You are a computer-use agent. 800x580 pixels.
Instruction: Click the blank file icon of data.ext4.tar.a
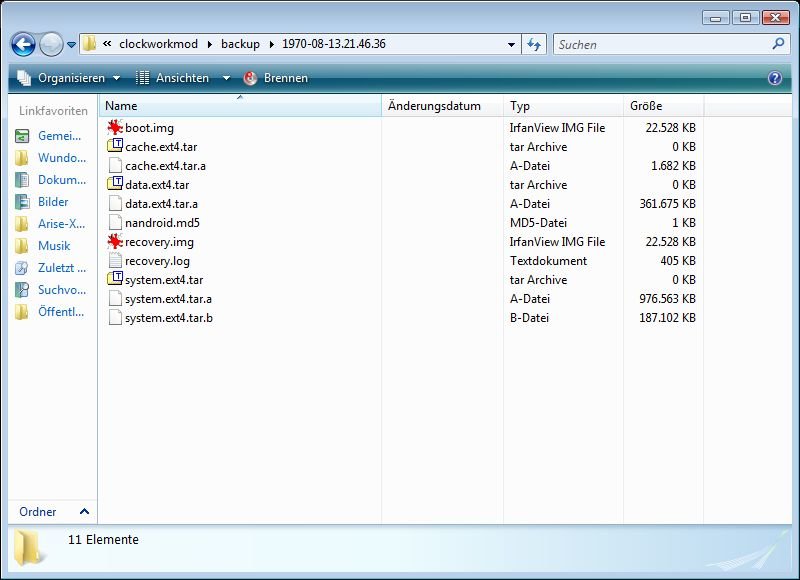click(115, 203)
